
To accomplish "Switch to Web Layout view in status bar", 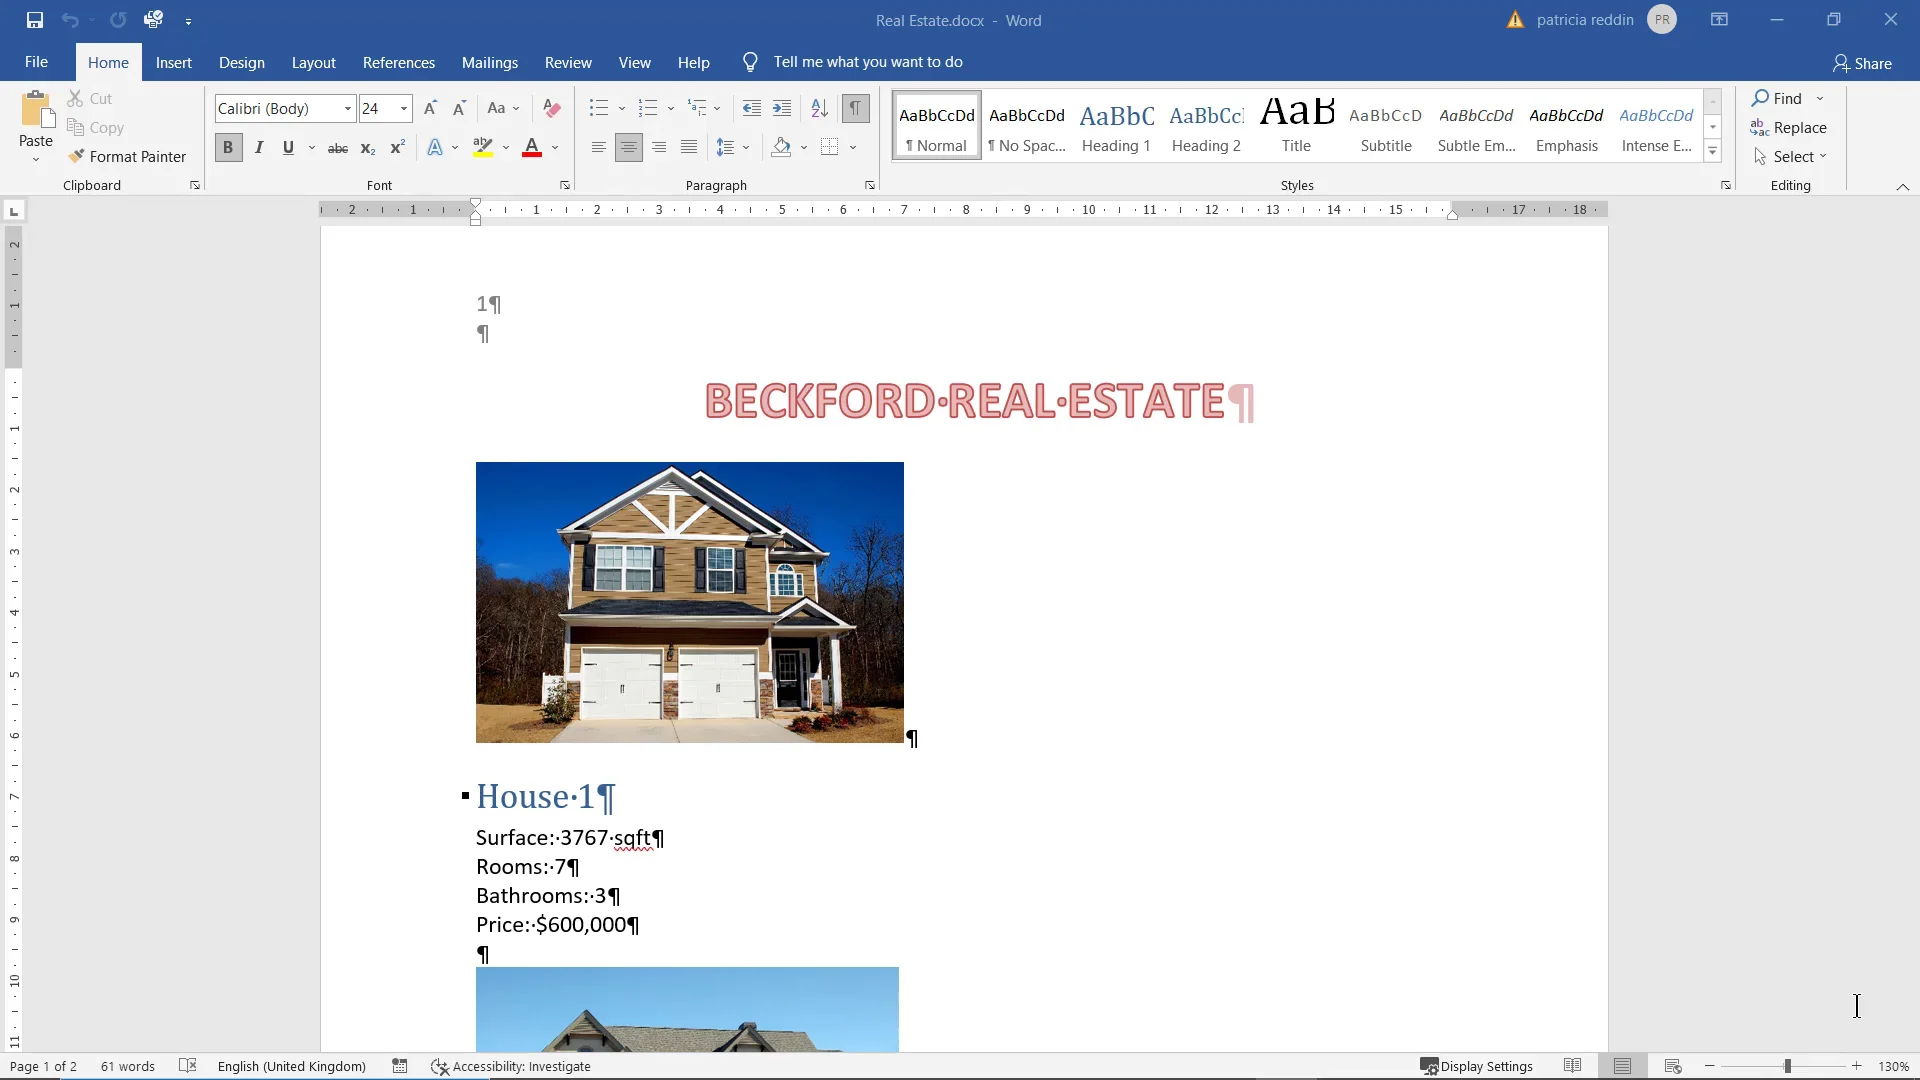I will pos(1673,1066).
